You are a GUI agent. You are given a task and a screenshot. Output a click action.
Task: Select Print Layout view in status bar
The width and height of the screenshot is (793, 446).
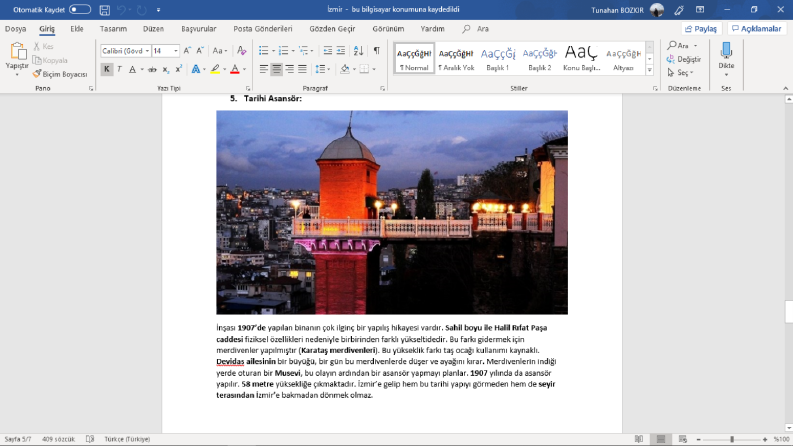(x=660, y=439)
